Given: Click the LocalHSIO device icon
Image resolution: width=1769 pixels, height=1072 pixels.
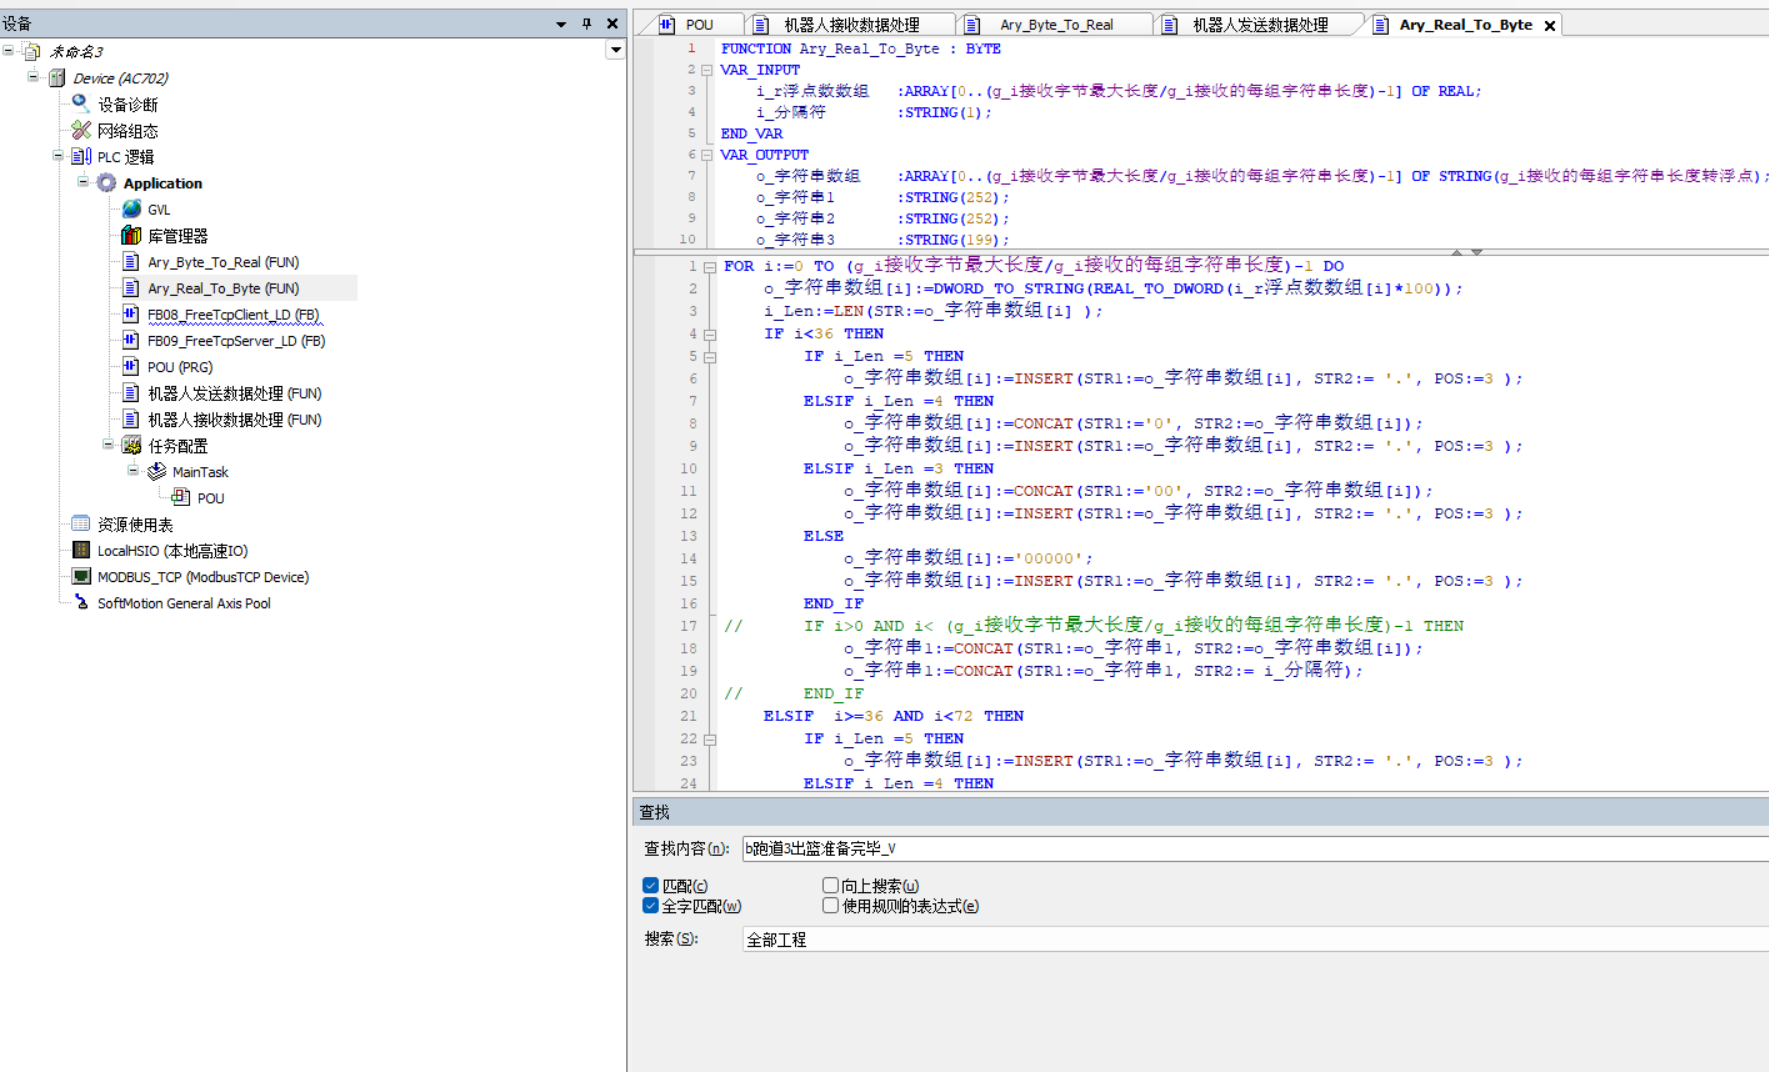Looking at the screenshot, I should (81, 550).
